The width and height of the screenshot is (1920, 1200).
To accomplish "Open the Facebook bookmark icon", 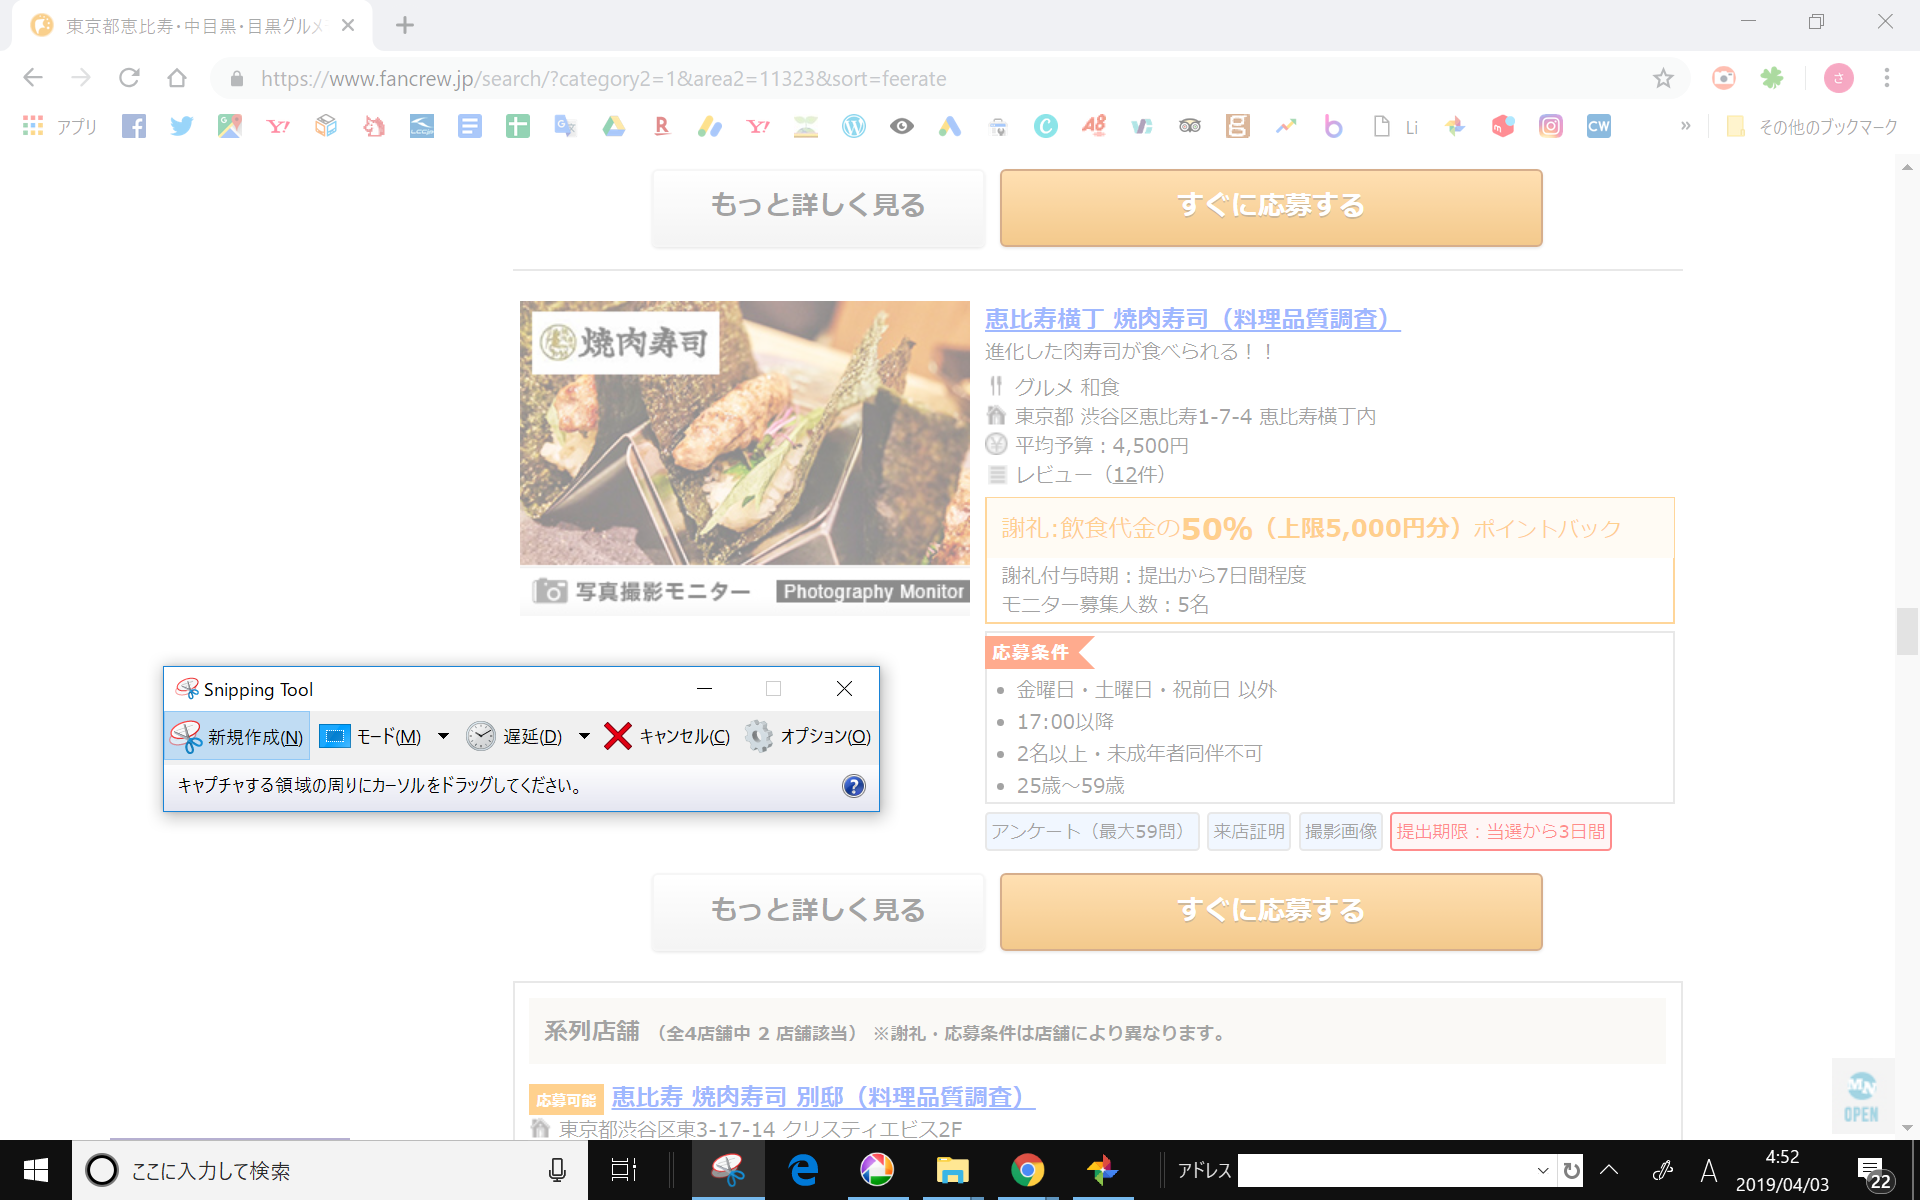I will click(134, 126).
